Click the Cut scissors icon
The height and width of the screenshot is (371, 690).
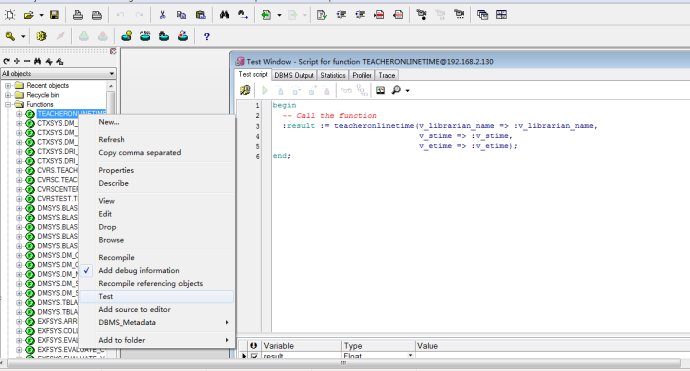[162, 15]
